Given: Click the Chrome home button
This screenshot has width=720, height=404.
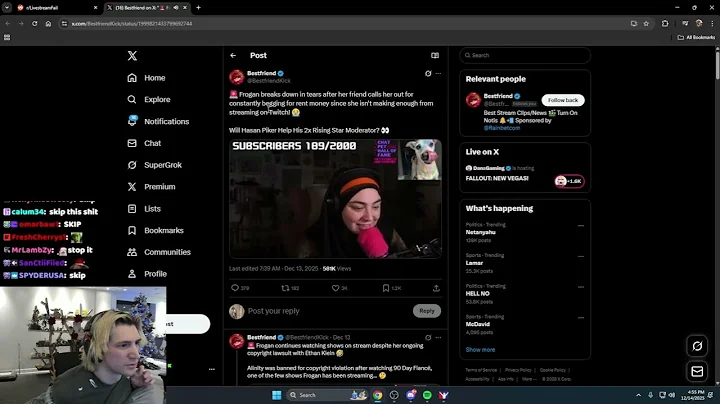Looking at the screenshot, I should pyautogui.click(x=48, y=23).
